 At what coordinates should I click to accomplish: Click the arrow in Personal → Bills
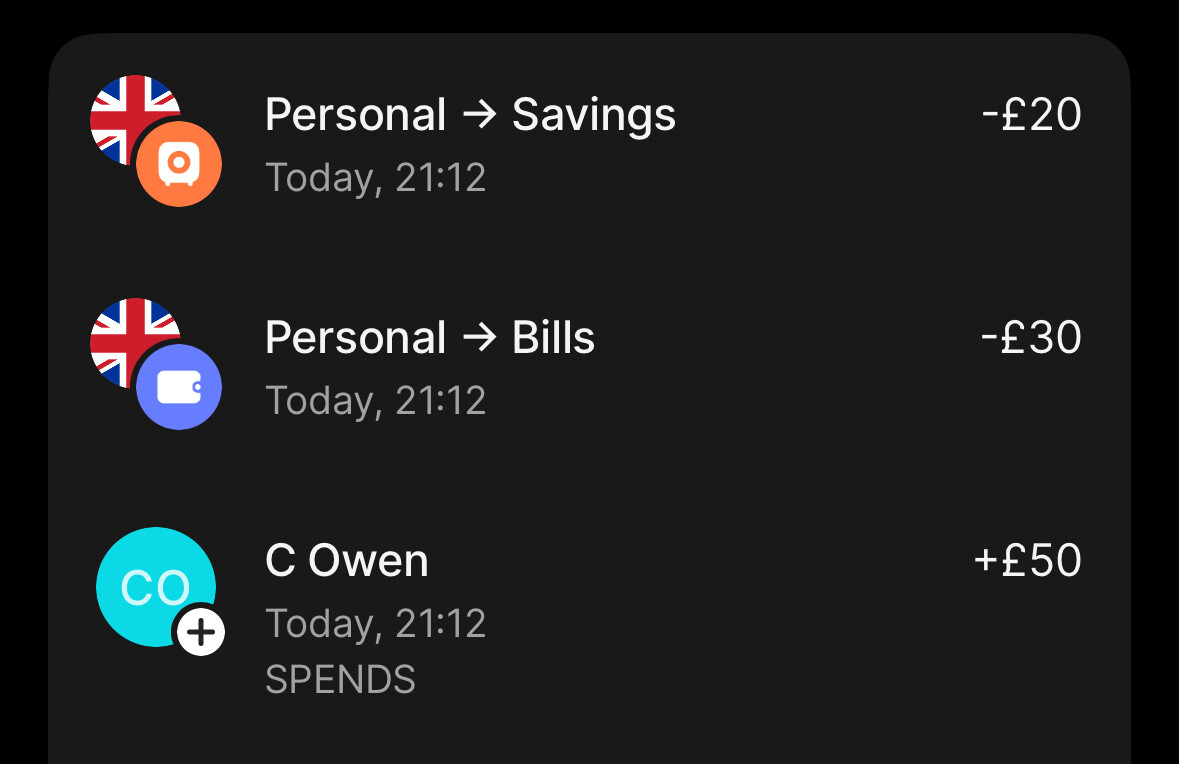click(x=480, y=338)
